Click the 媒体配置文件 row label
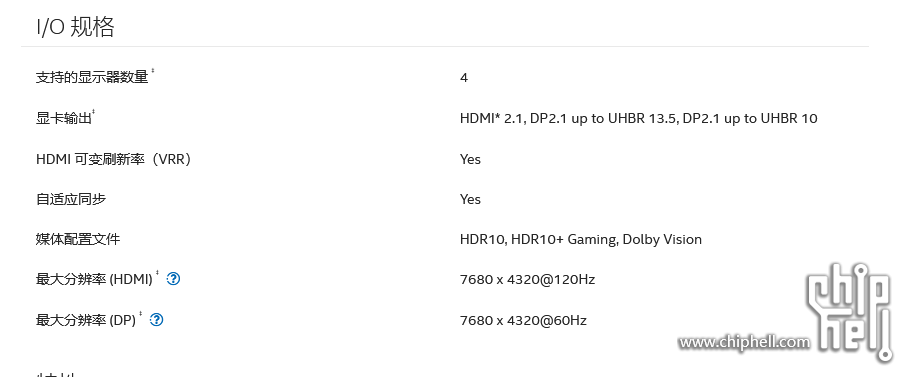 pyautogui.click(x=78, y=239)
